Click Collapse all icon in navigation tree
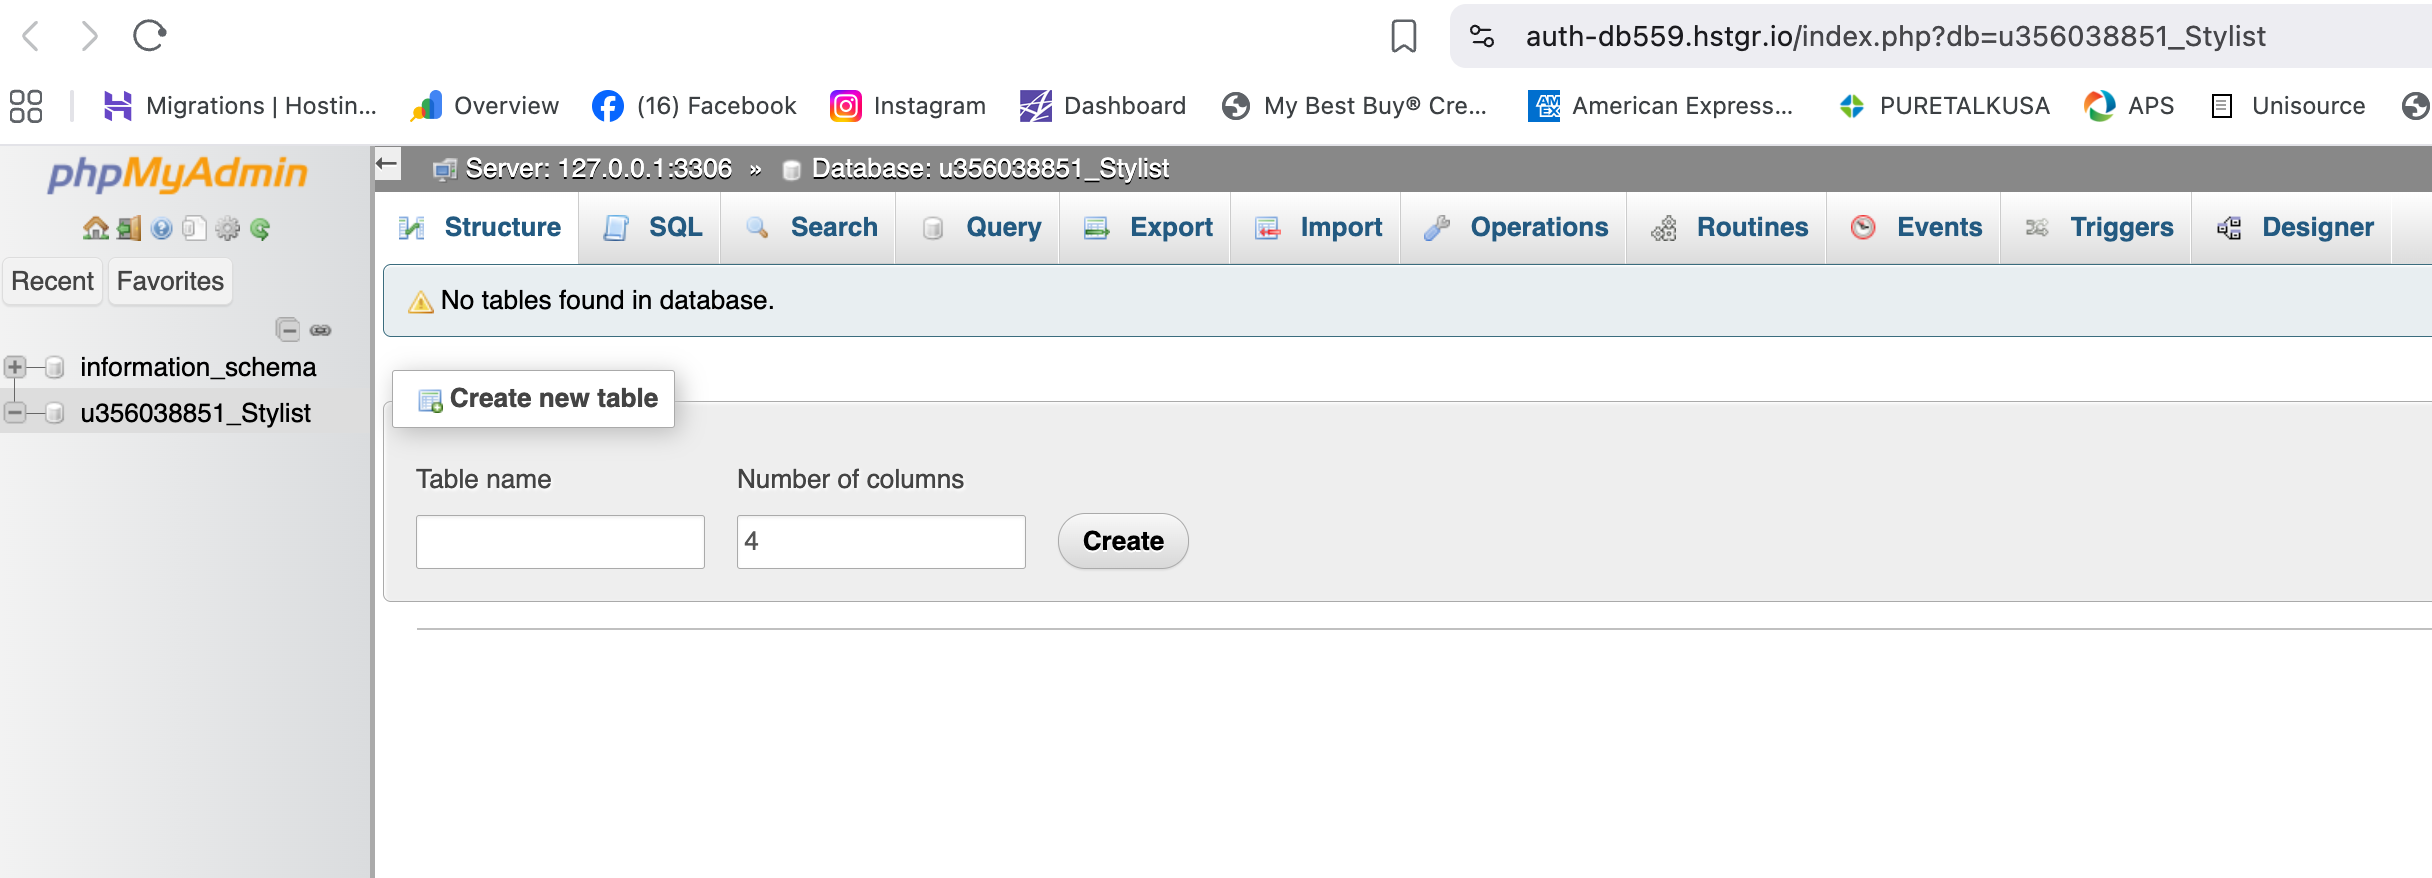Screen dimensions: 2432x878 (287, 330)
